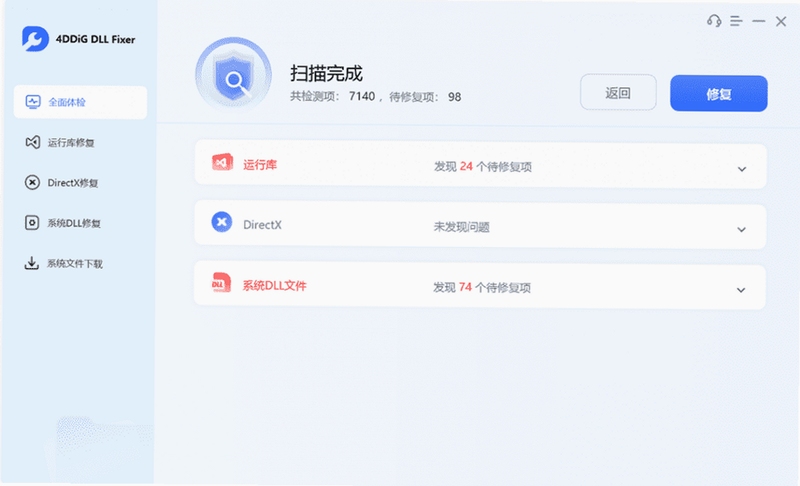Click 未发现问题 status text
Screen dimensions: 800x486
pos(462,227)
